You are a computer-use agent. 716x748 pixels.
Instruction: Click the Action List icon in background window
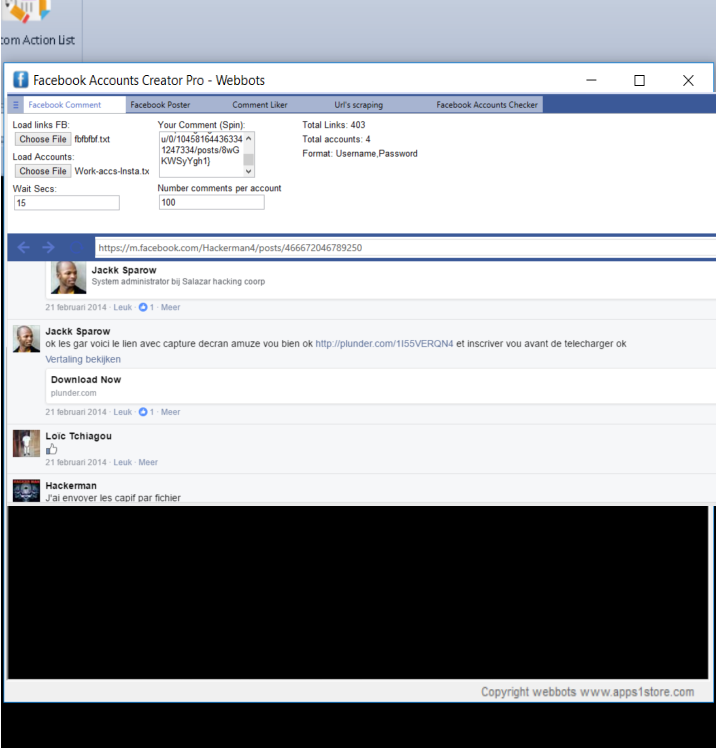click(27, 10)
